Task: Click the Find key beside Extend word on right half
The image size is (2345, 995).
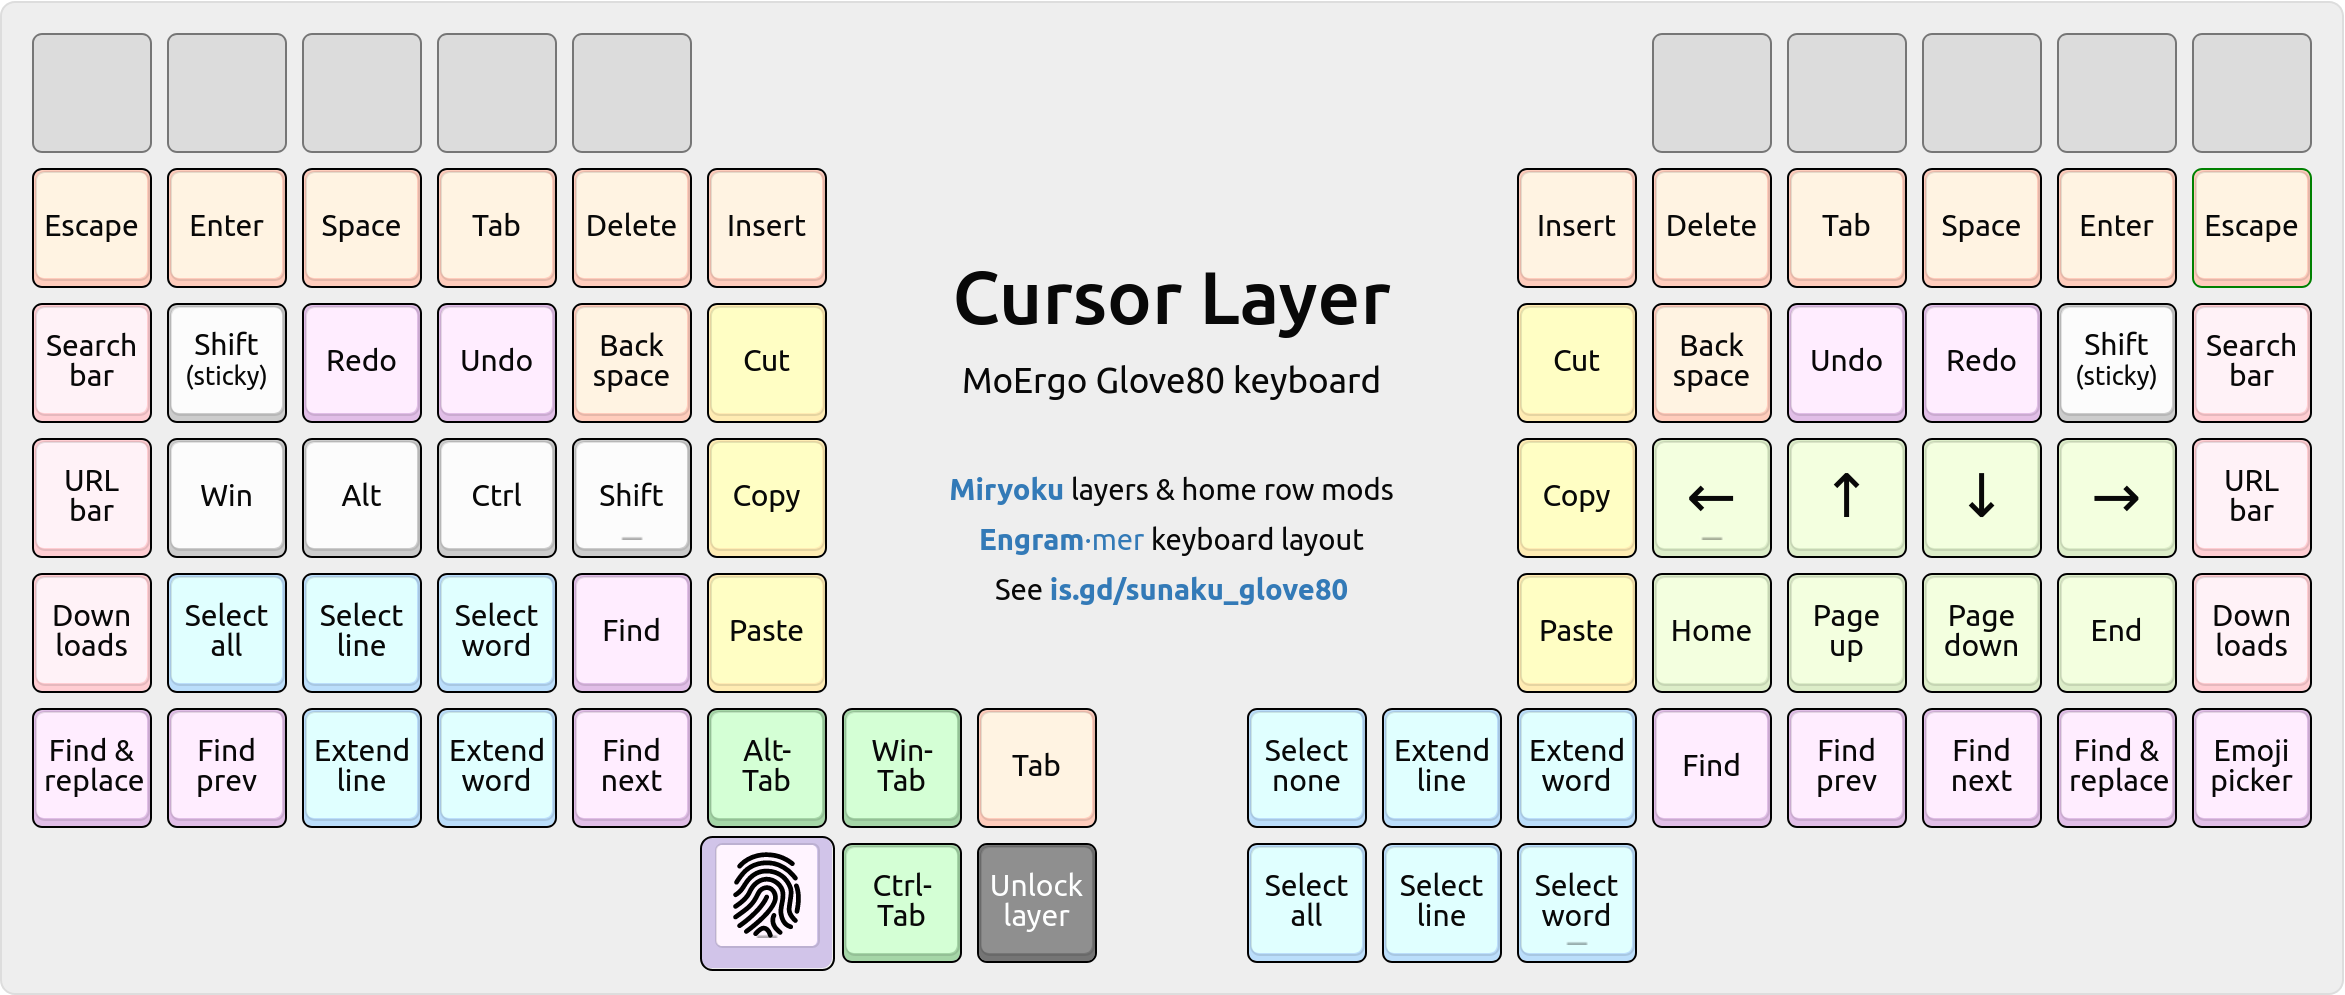Action: click(1711, 768)
